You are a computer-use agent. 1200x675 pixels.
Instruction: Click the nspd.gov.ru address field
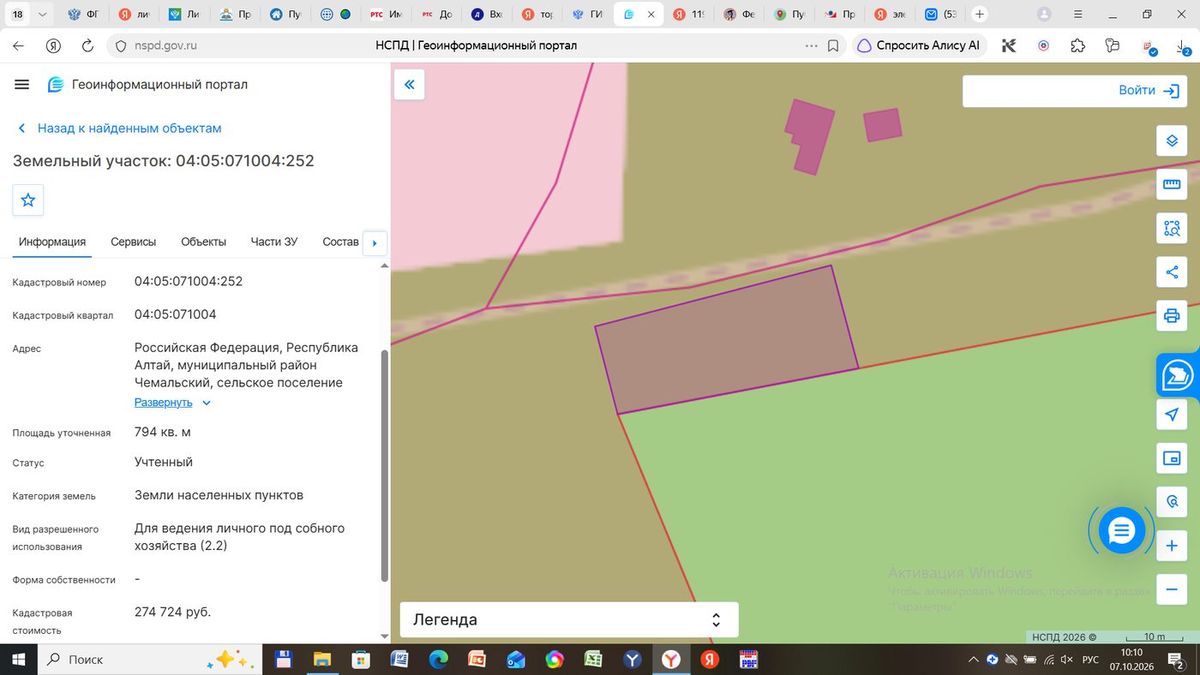[x=168, y=45]
